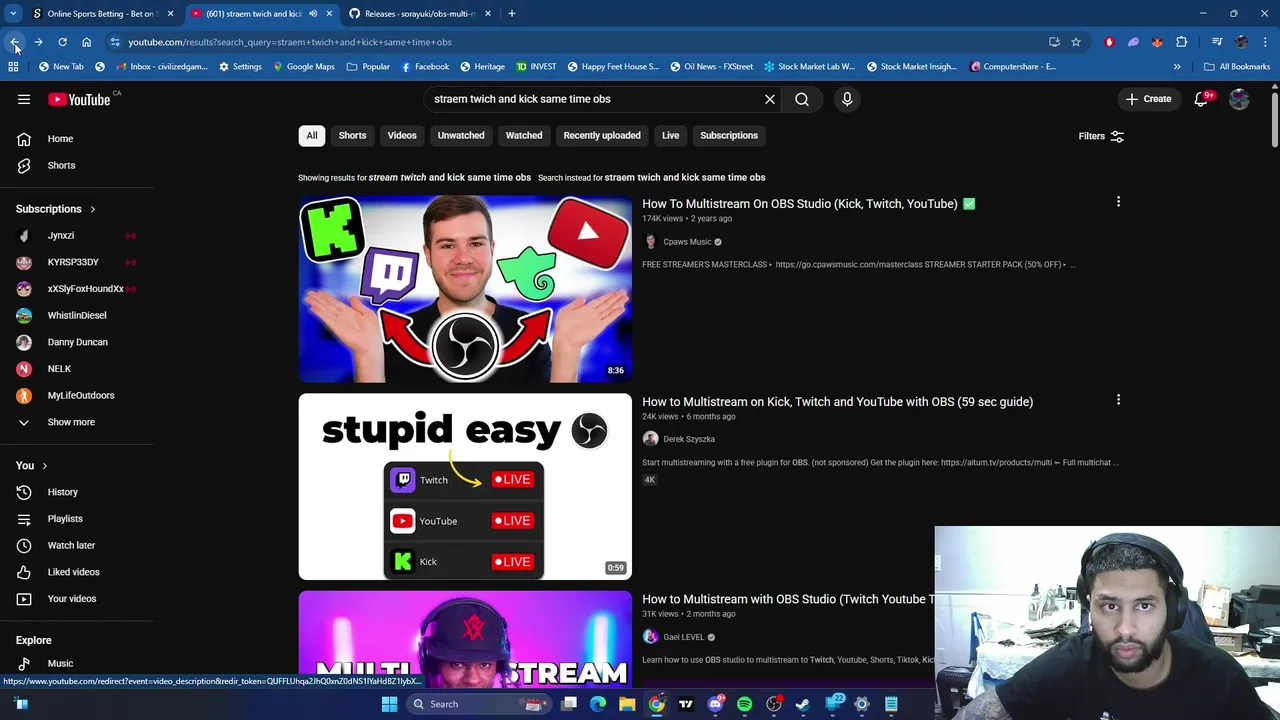The height and width of the screenshot is (720, 1280).
Task: Reload the page in Chrome
Action: pos(62,42)
